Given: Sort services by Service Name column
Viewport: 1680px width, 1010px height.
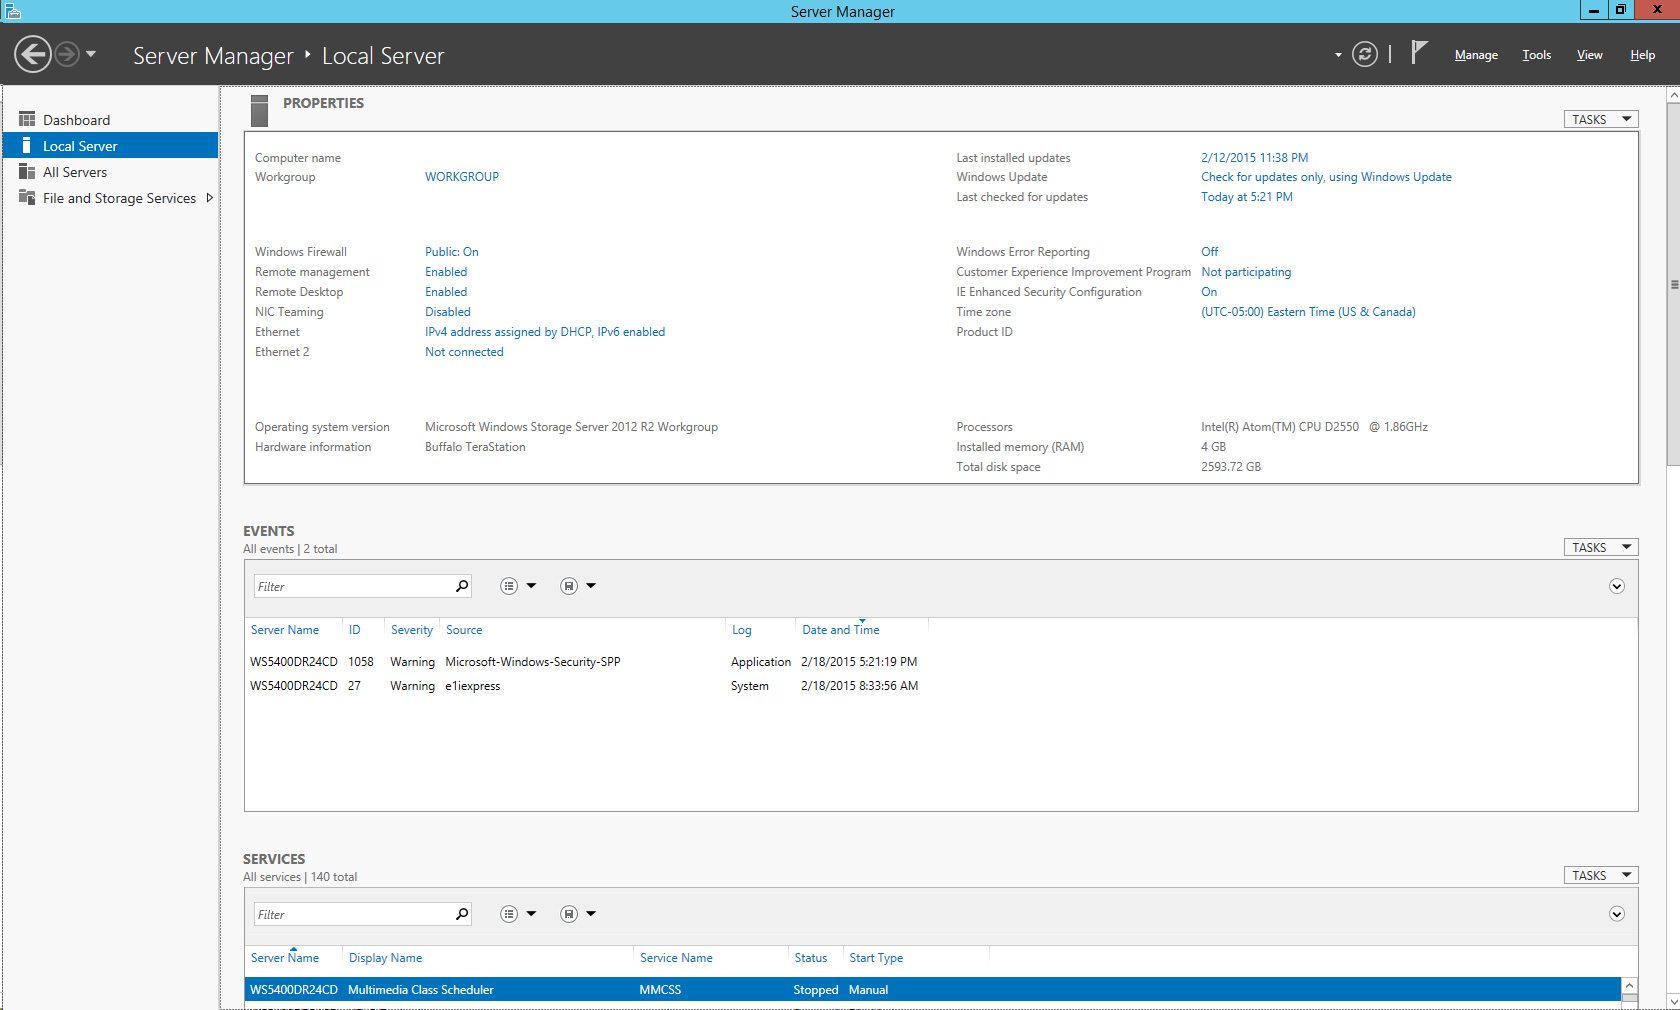Looking at the screenshot, I should click(x=676, y=958).
